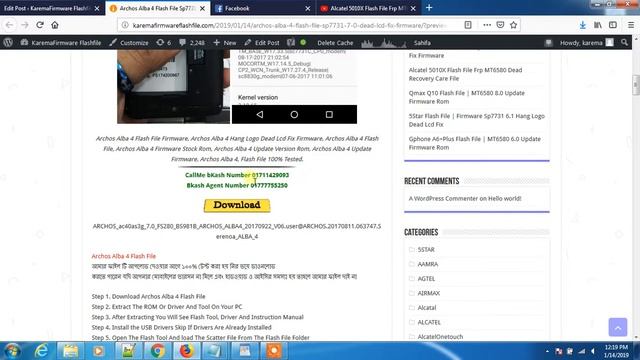Open the Windows Start button

click(x=12, y=351)
